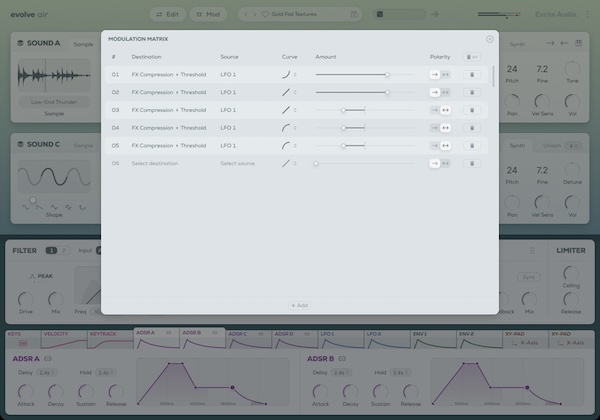The image size is (600, 420).
Task: Toggle polarity switch for row 06
Action: (x=440, y=163)
